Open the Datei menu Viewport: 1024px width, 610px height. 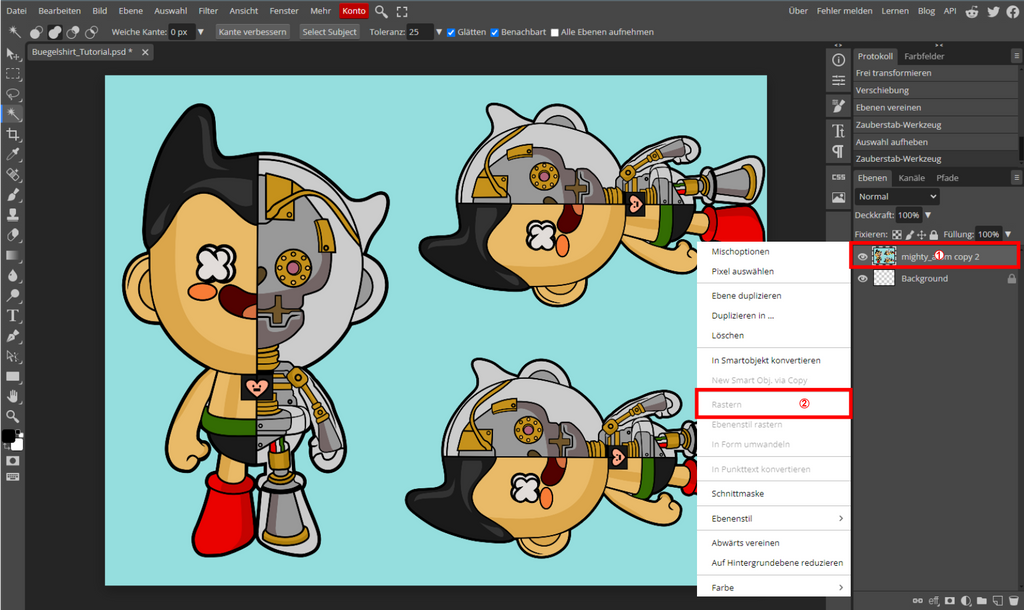16,11
